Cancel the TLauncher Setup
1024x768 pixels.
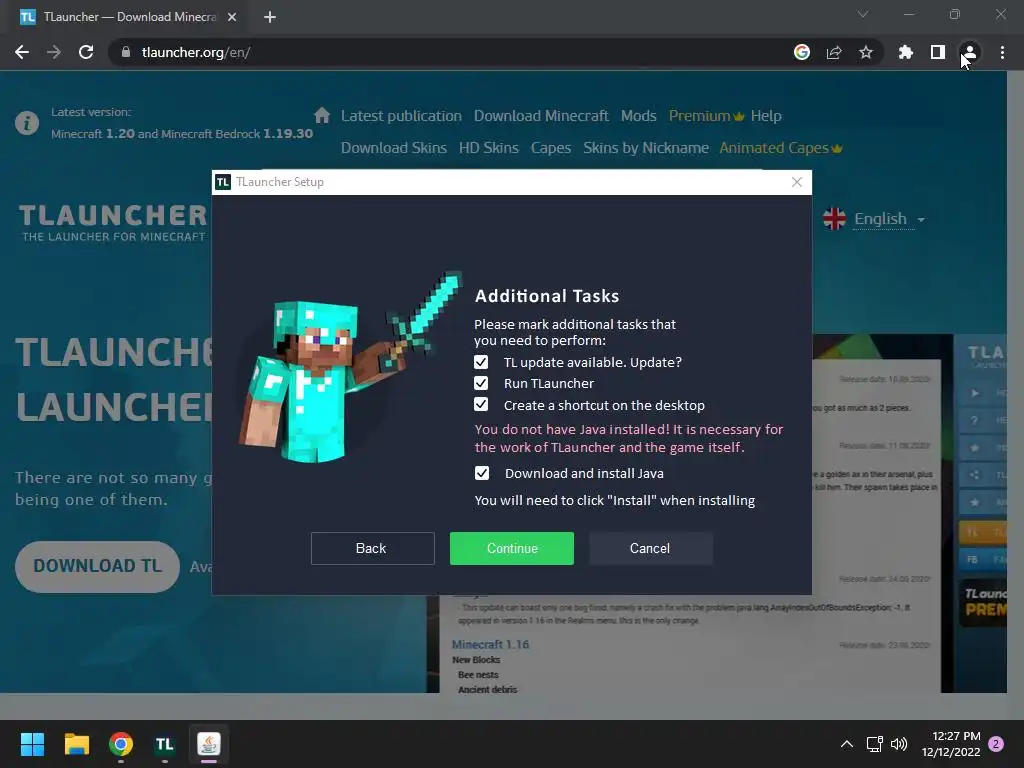pos(650,548)
